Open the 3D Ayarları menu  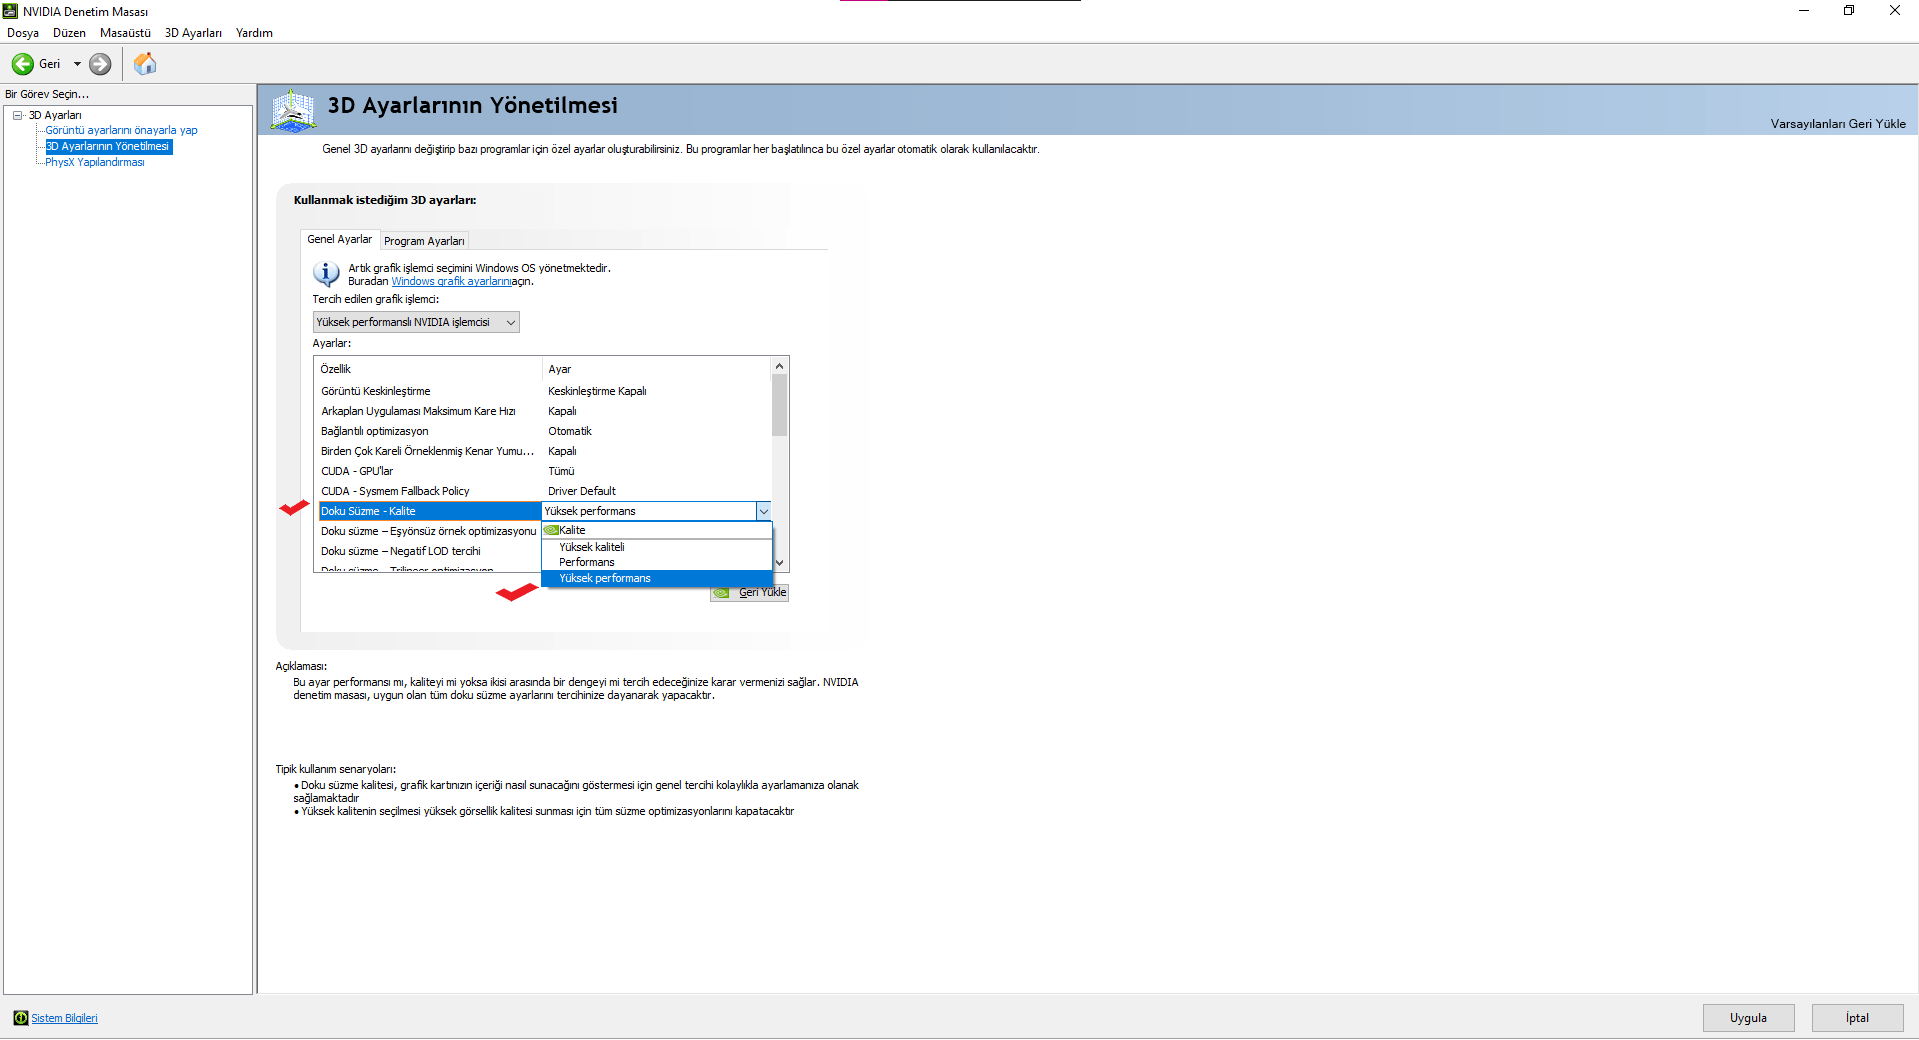tap(193, 33)
